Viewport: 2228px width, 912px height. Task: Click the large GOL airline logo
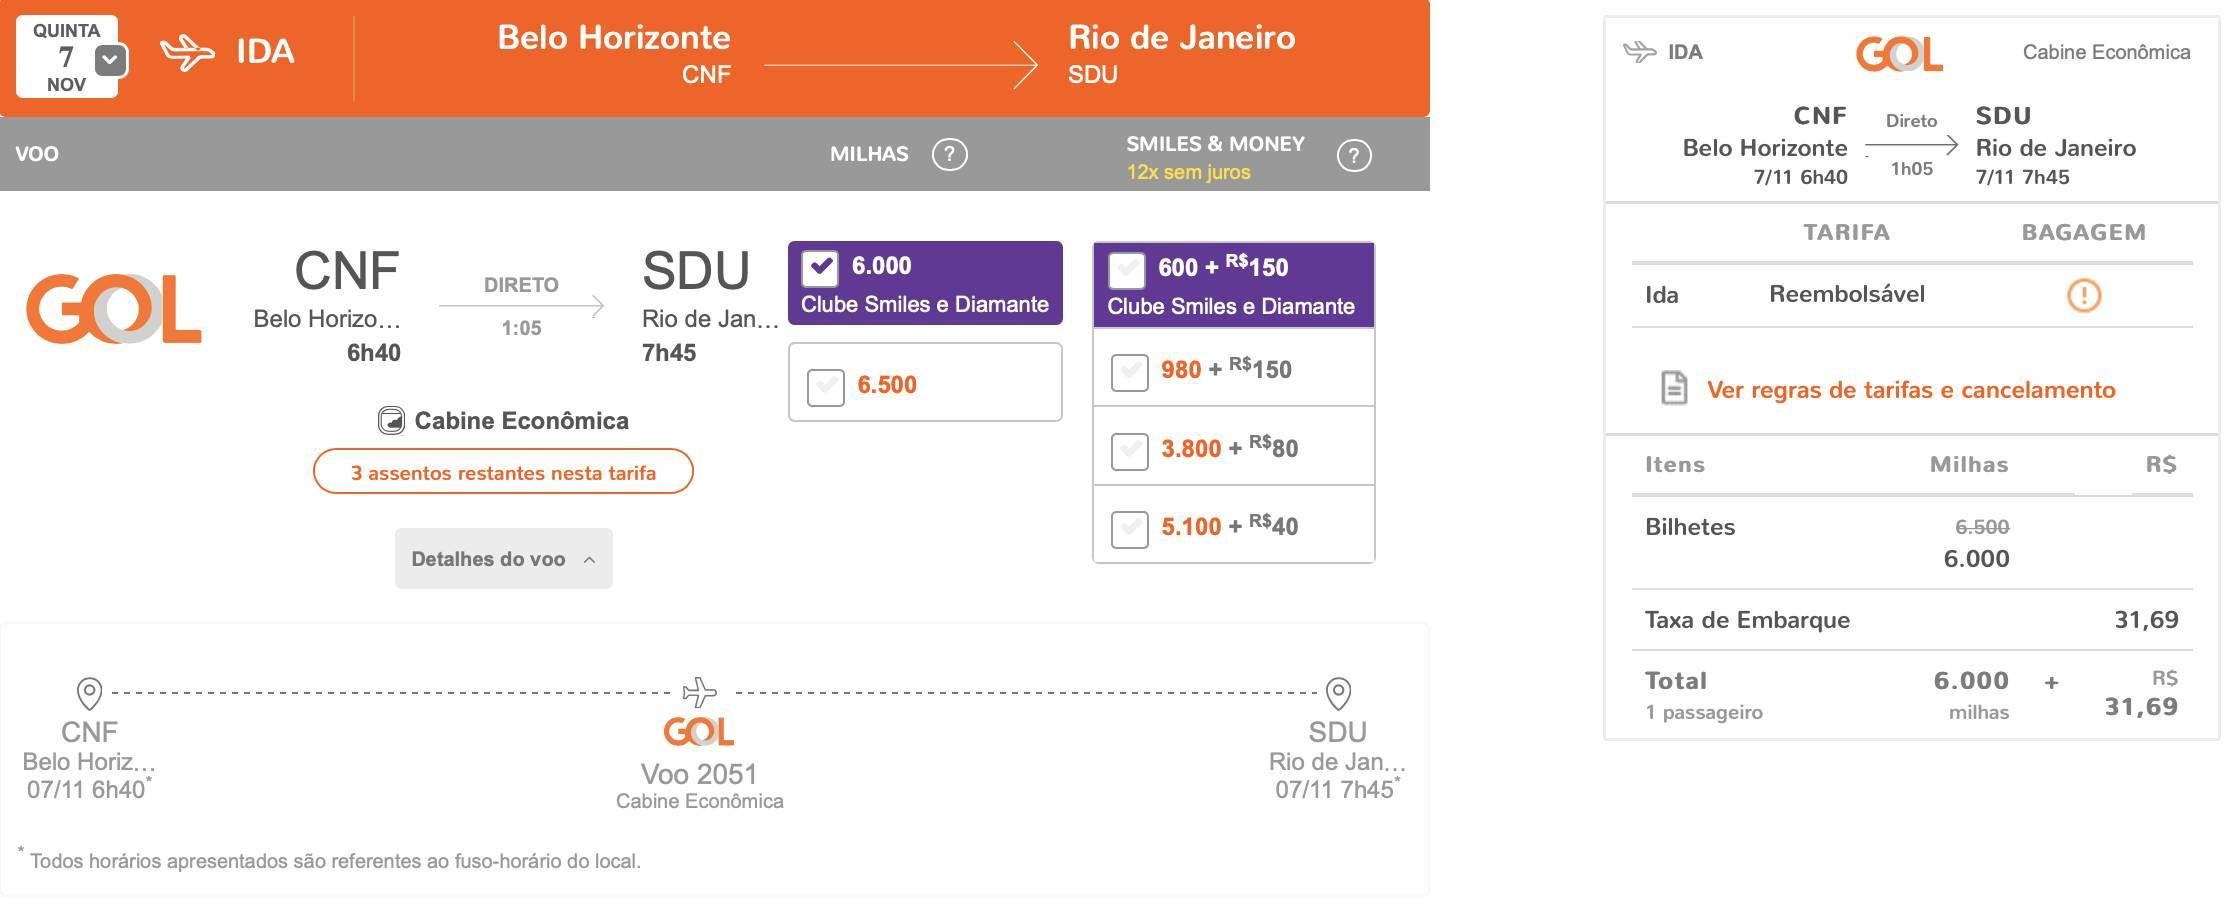click(x=114, y=309)
